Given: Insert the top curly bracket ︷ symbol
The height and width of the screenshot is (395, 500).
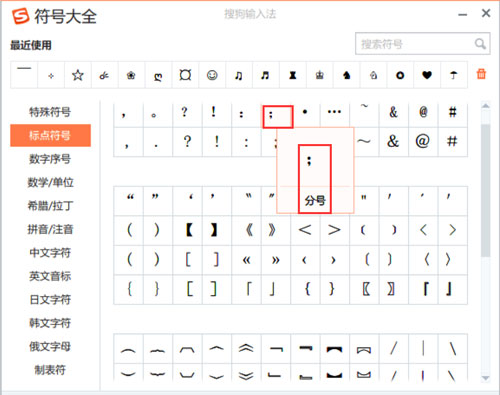Looking at the screenshot, I should click(158, 349).
